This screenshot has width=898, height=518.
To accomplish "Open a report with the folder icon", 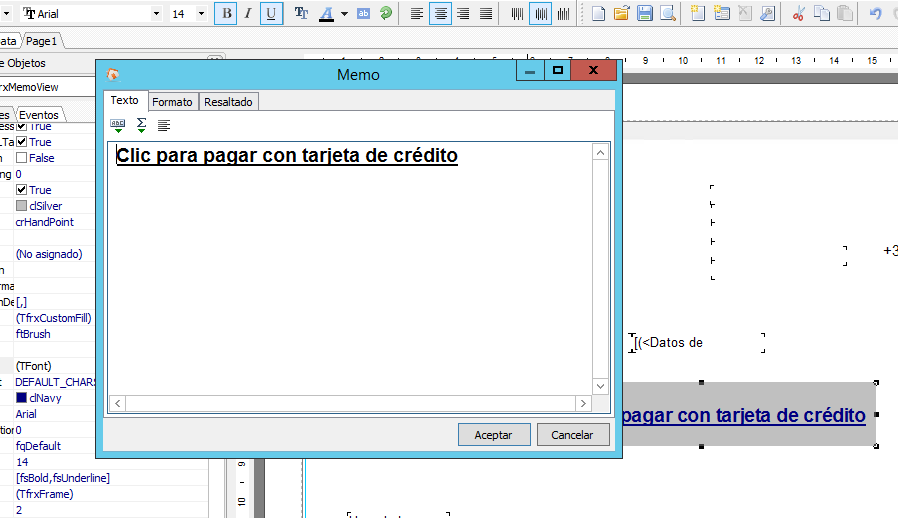I will tap(621, 13).
